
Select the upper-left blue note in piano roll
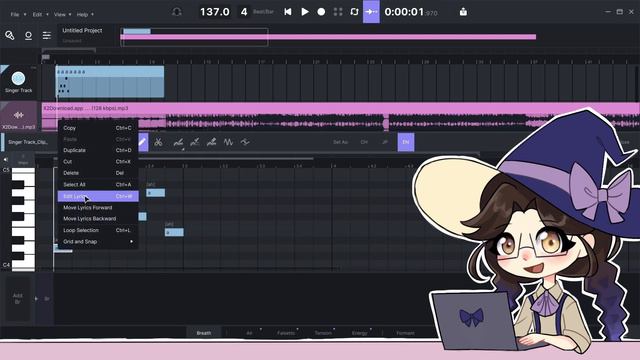click(x=156, y=193)
